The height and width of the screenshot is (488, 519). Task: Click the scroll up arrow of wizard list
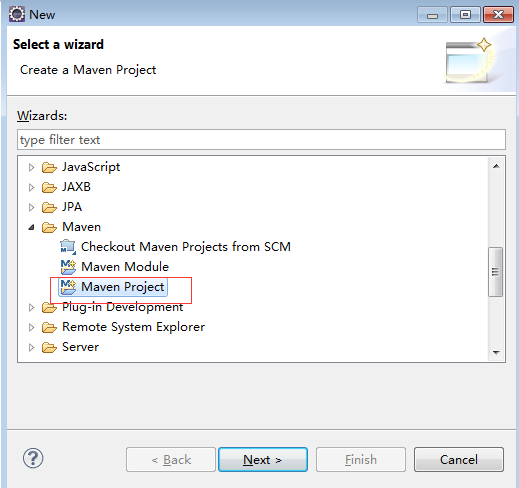[496, 166]
